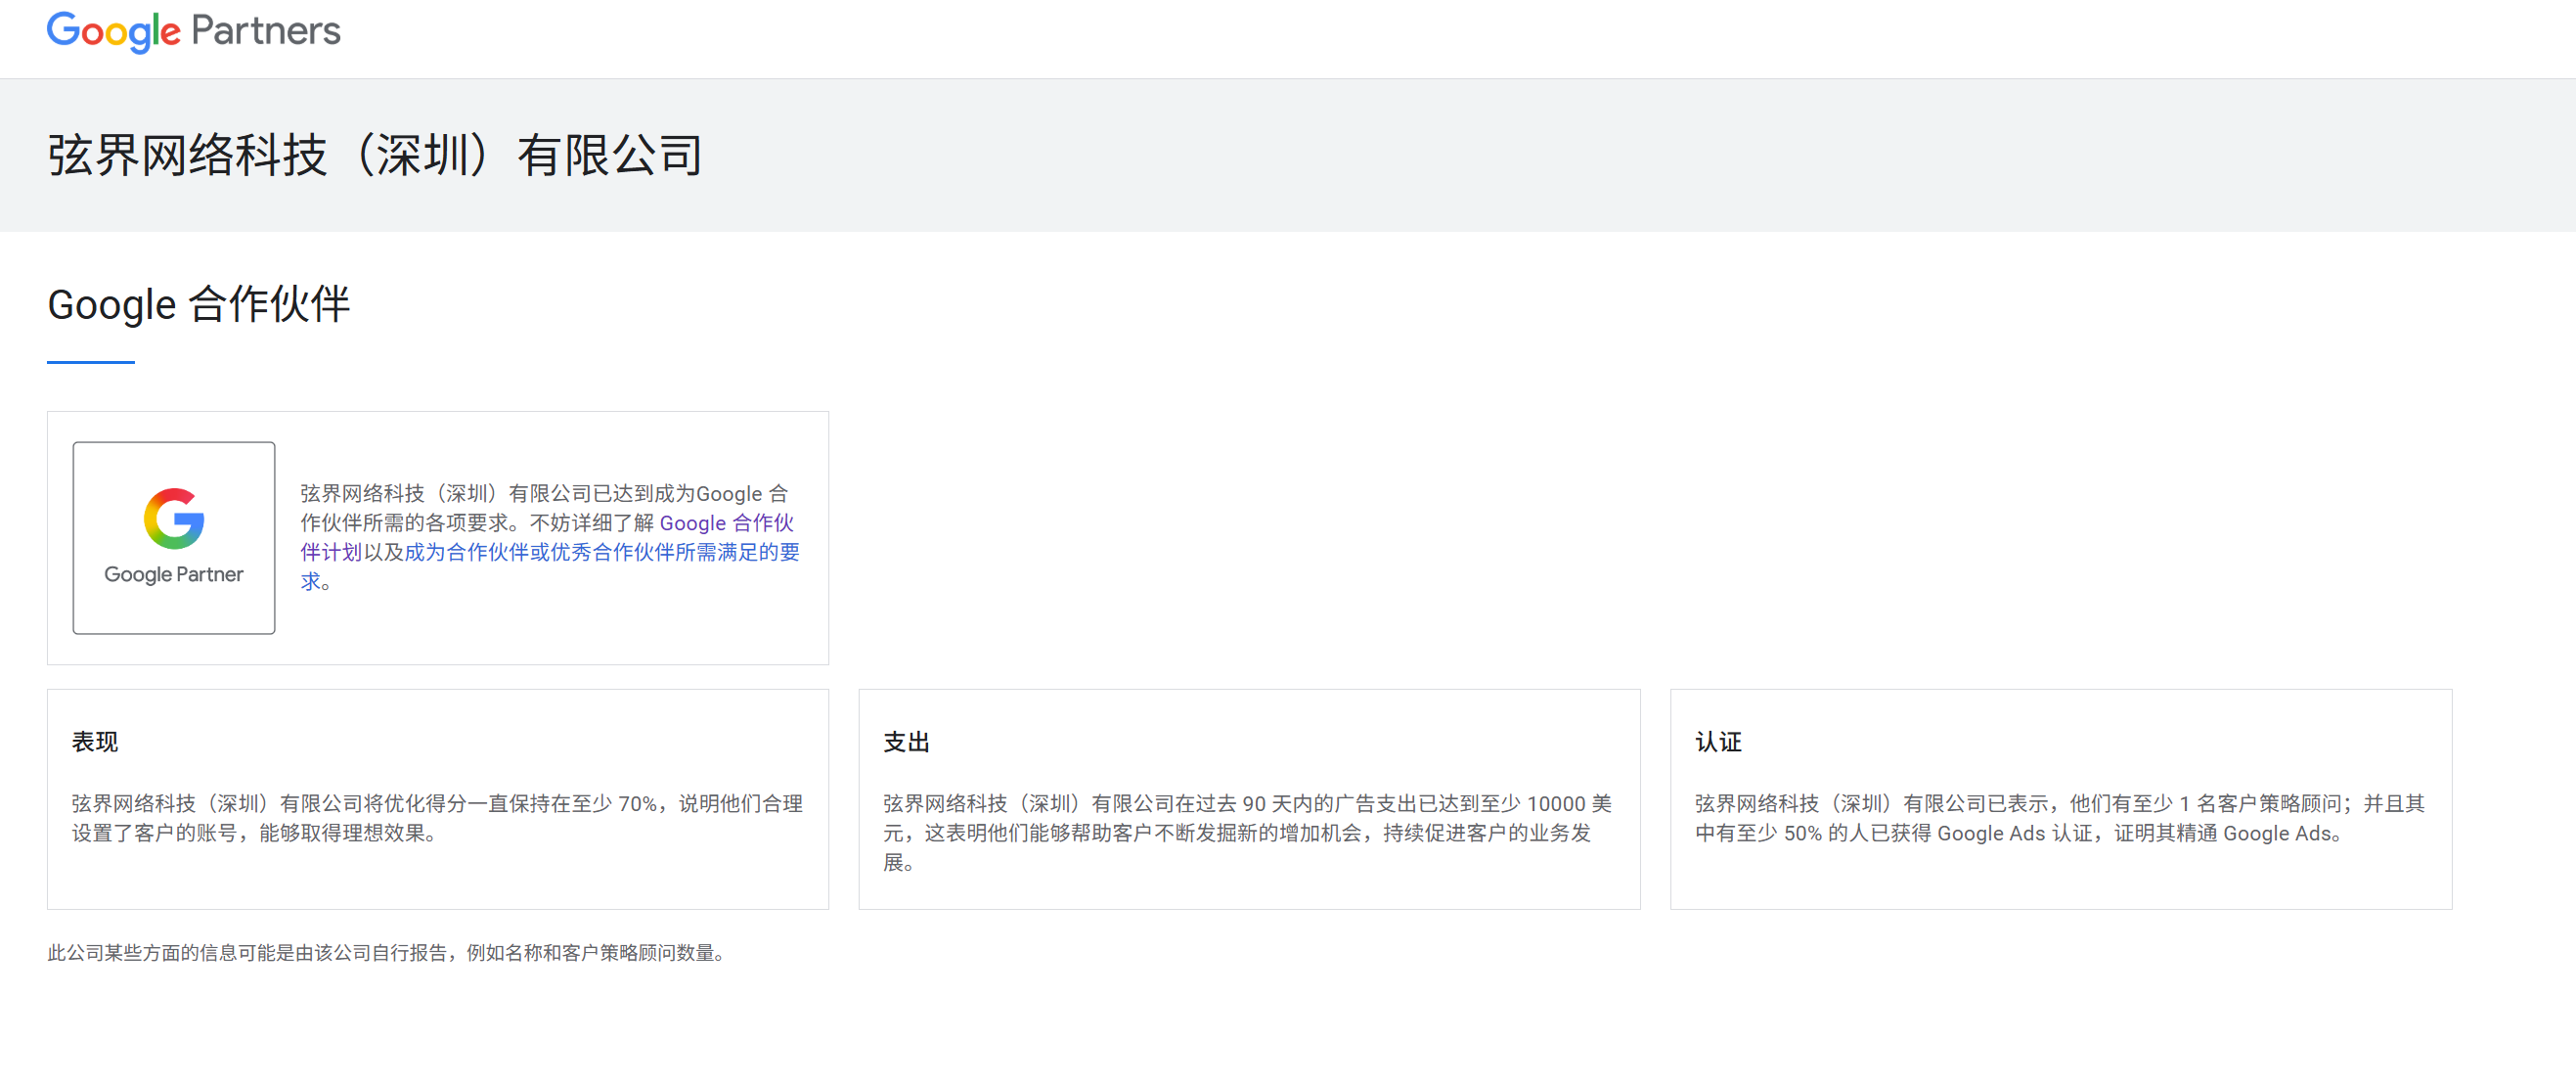The height and width of the screenshot is (1086, 2576).
Task: Click the paragraph mentioning "广告支出已达到至少 10000 美元"
Action: [1248, 833]
